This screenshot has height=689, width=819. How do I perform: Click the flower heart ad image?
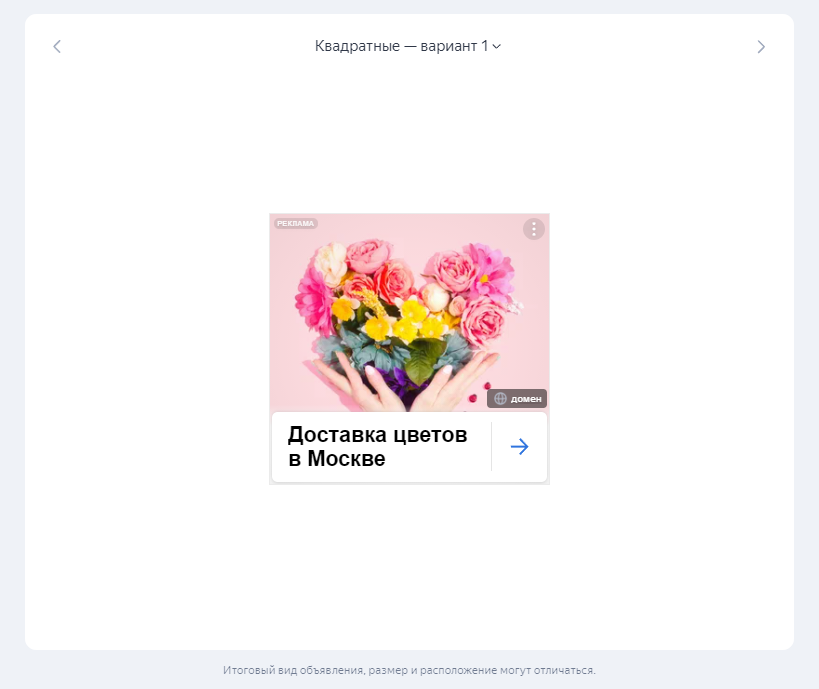[410, 312]
